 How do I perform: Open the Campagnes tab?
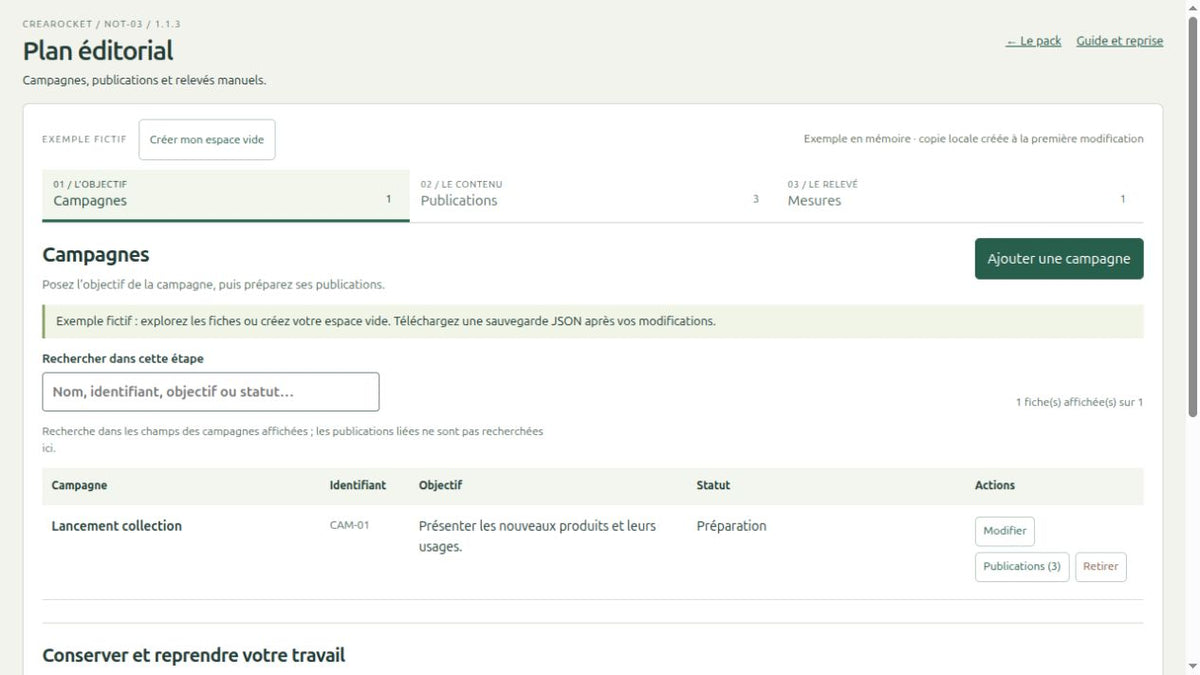(x=226, y=194)
